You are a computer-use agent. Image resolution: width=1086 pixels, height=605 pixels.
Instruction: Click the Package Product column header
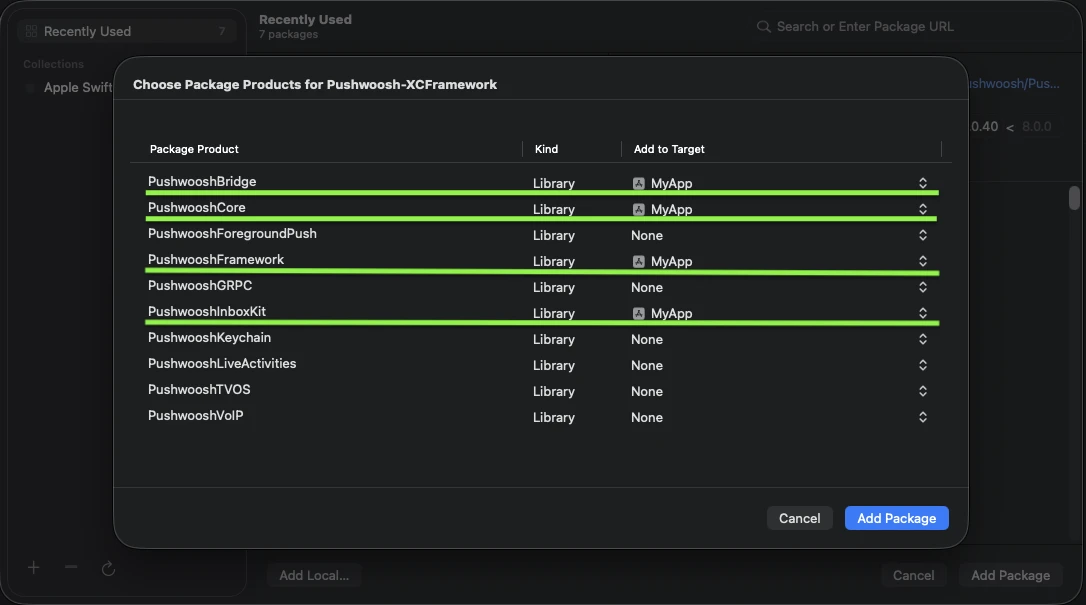tap(194, 149)
